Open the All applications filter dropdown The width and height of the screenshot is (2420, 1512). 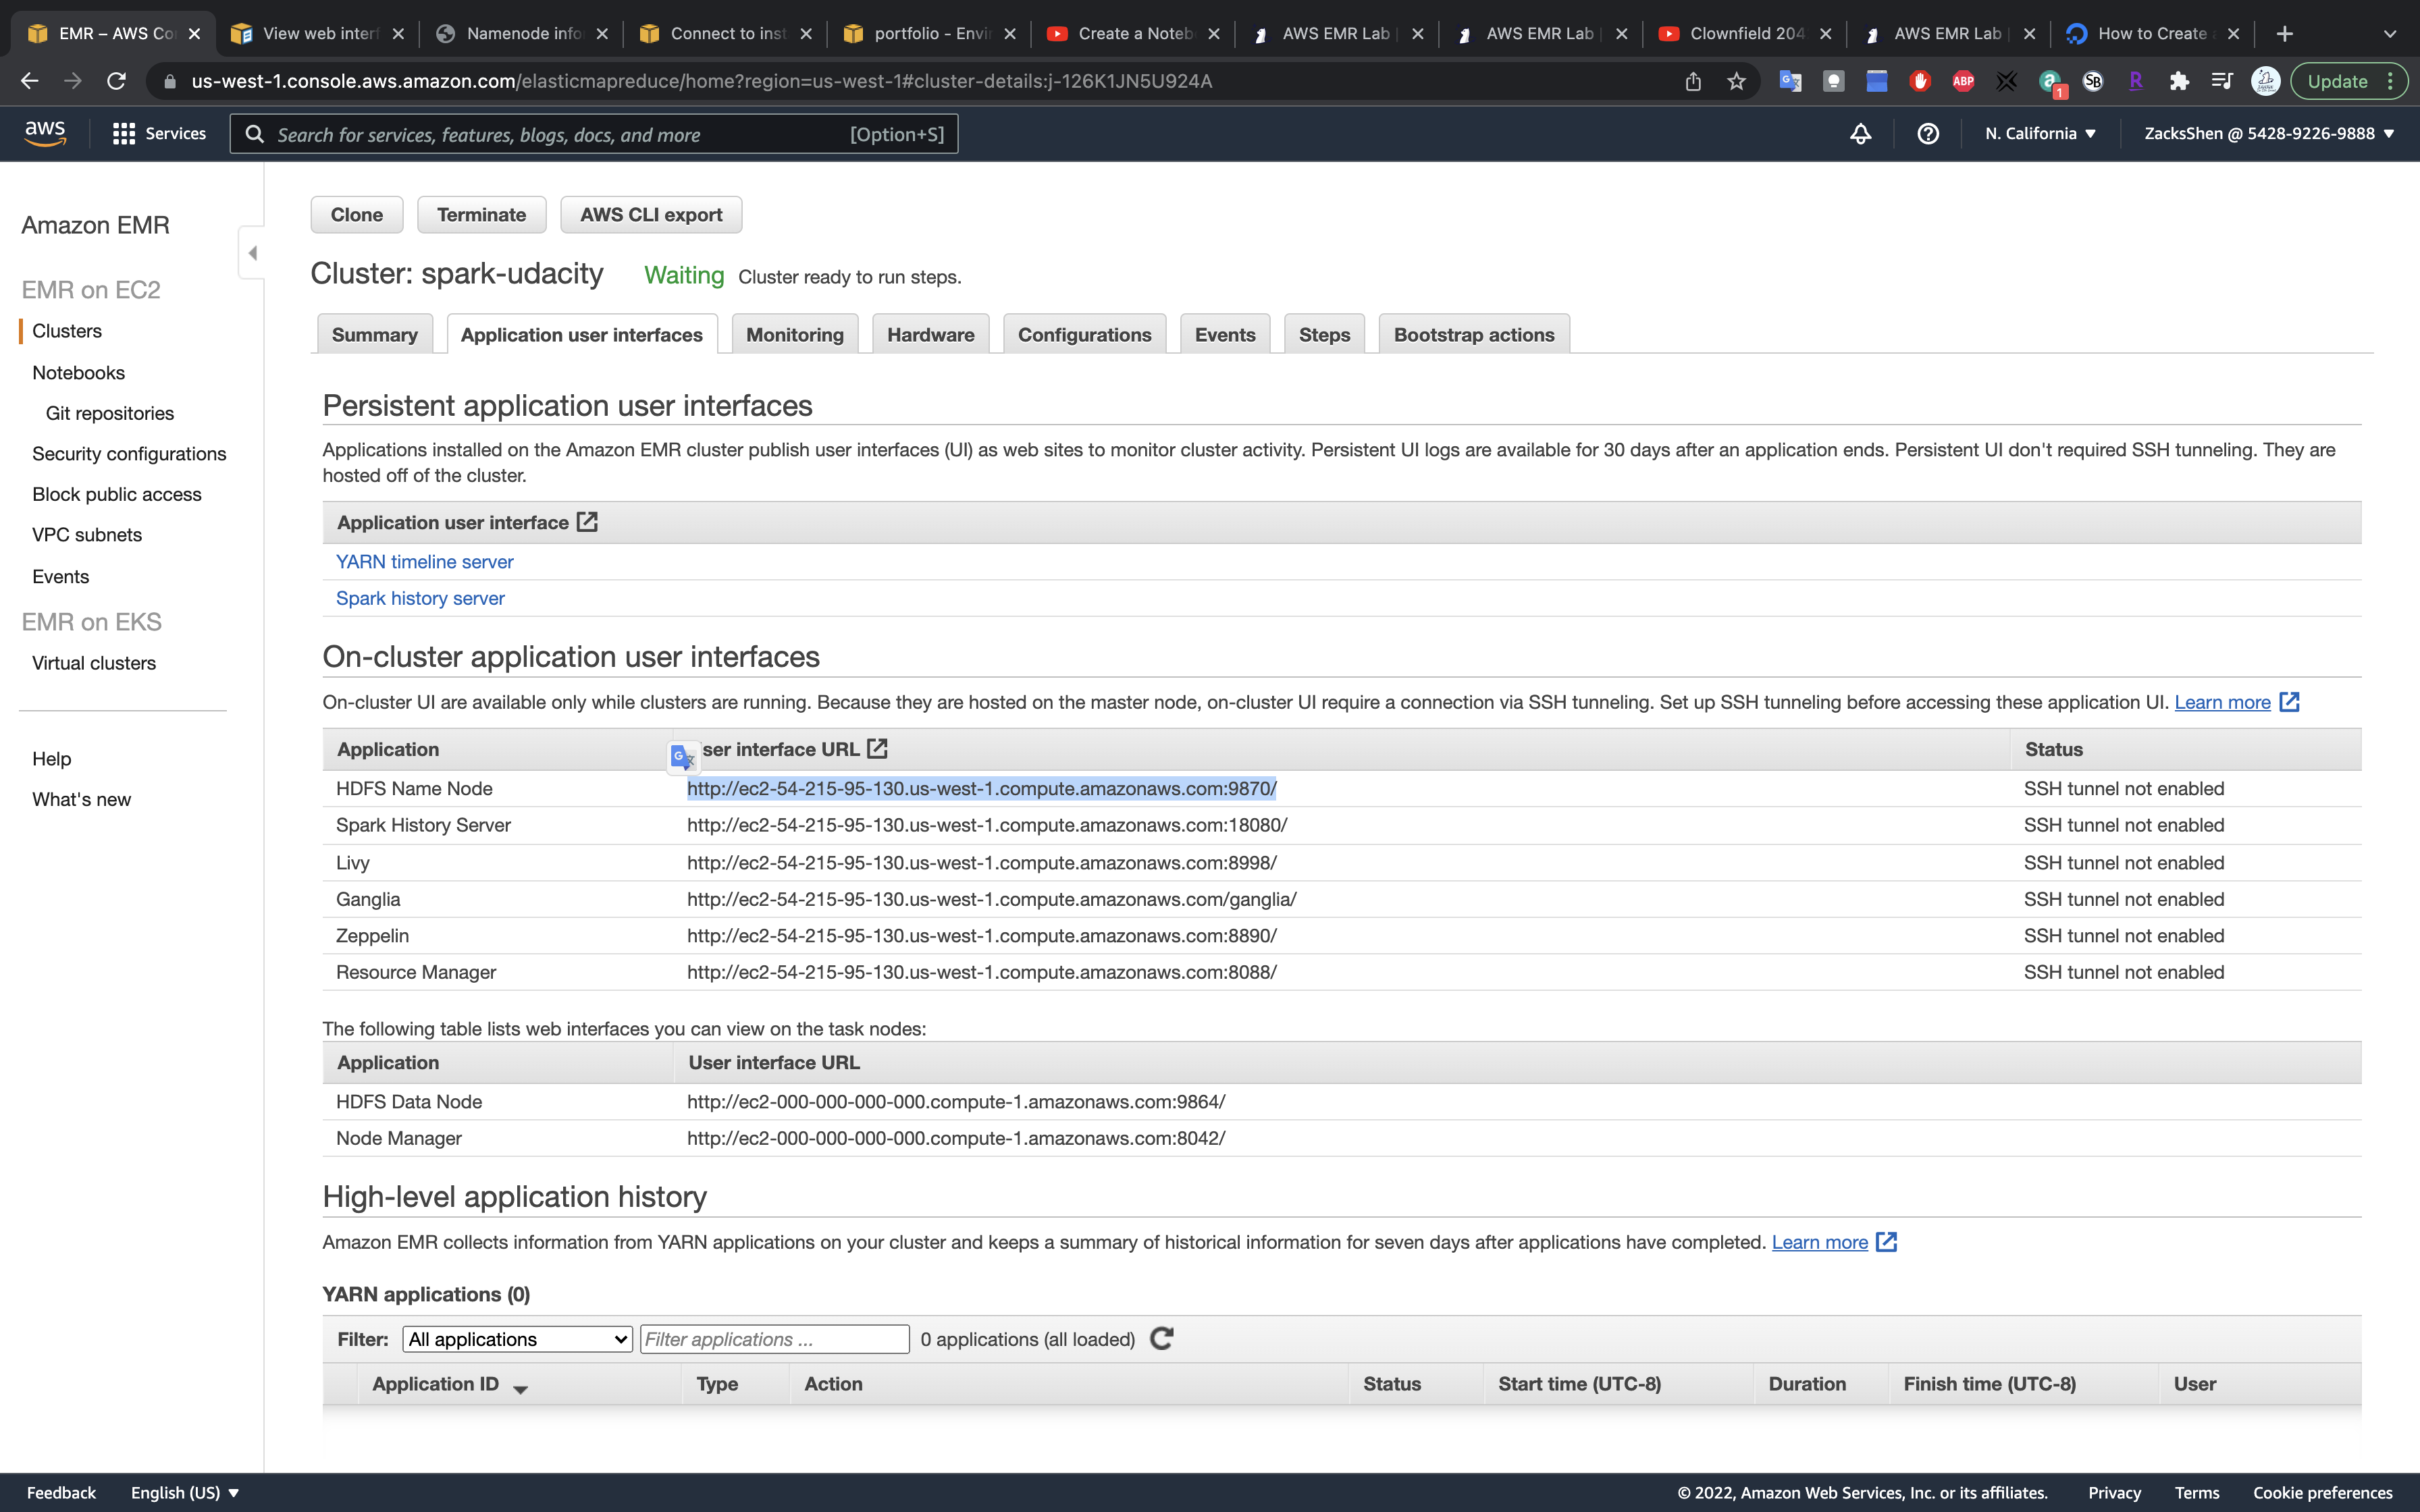click(x=517, y=1339)
